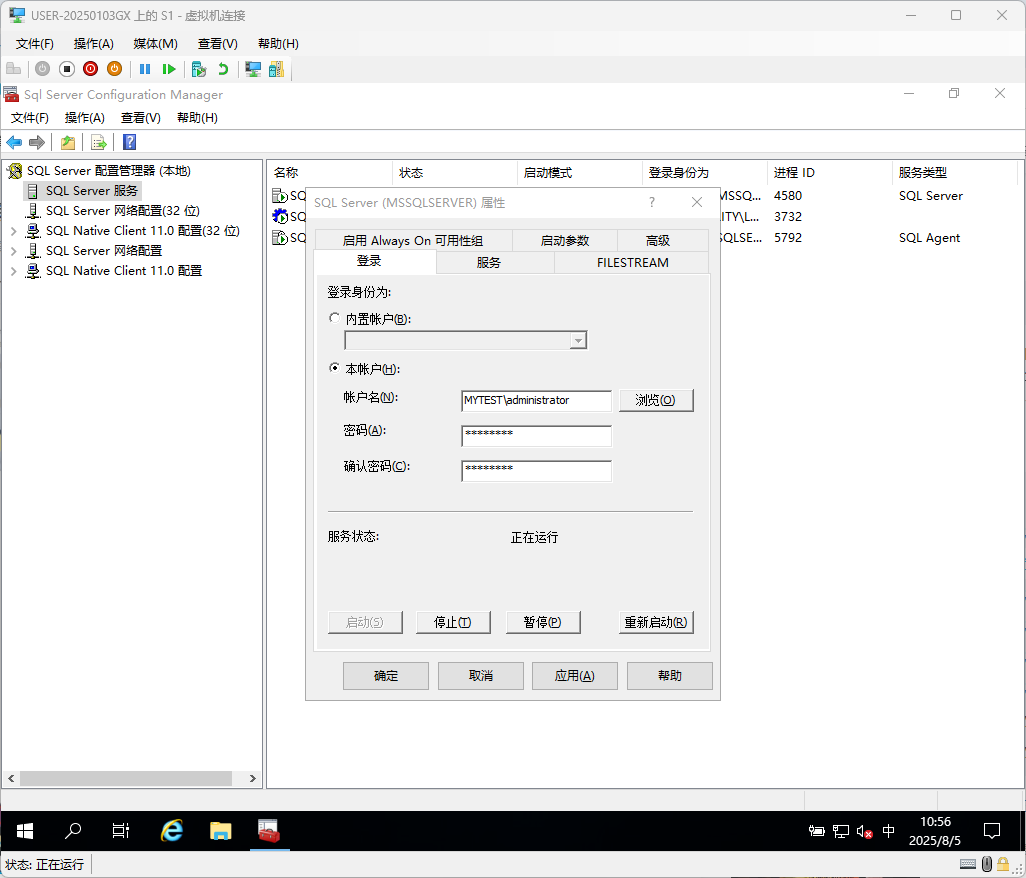Click the SQL Configuration Manager taskbar icon

click(x=269, y=831)
